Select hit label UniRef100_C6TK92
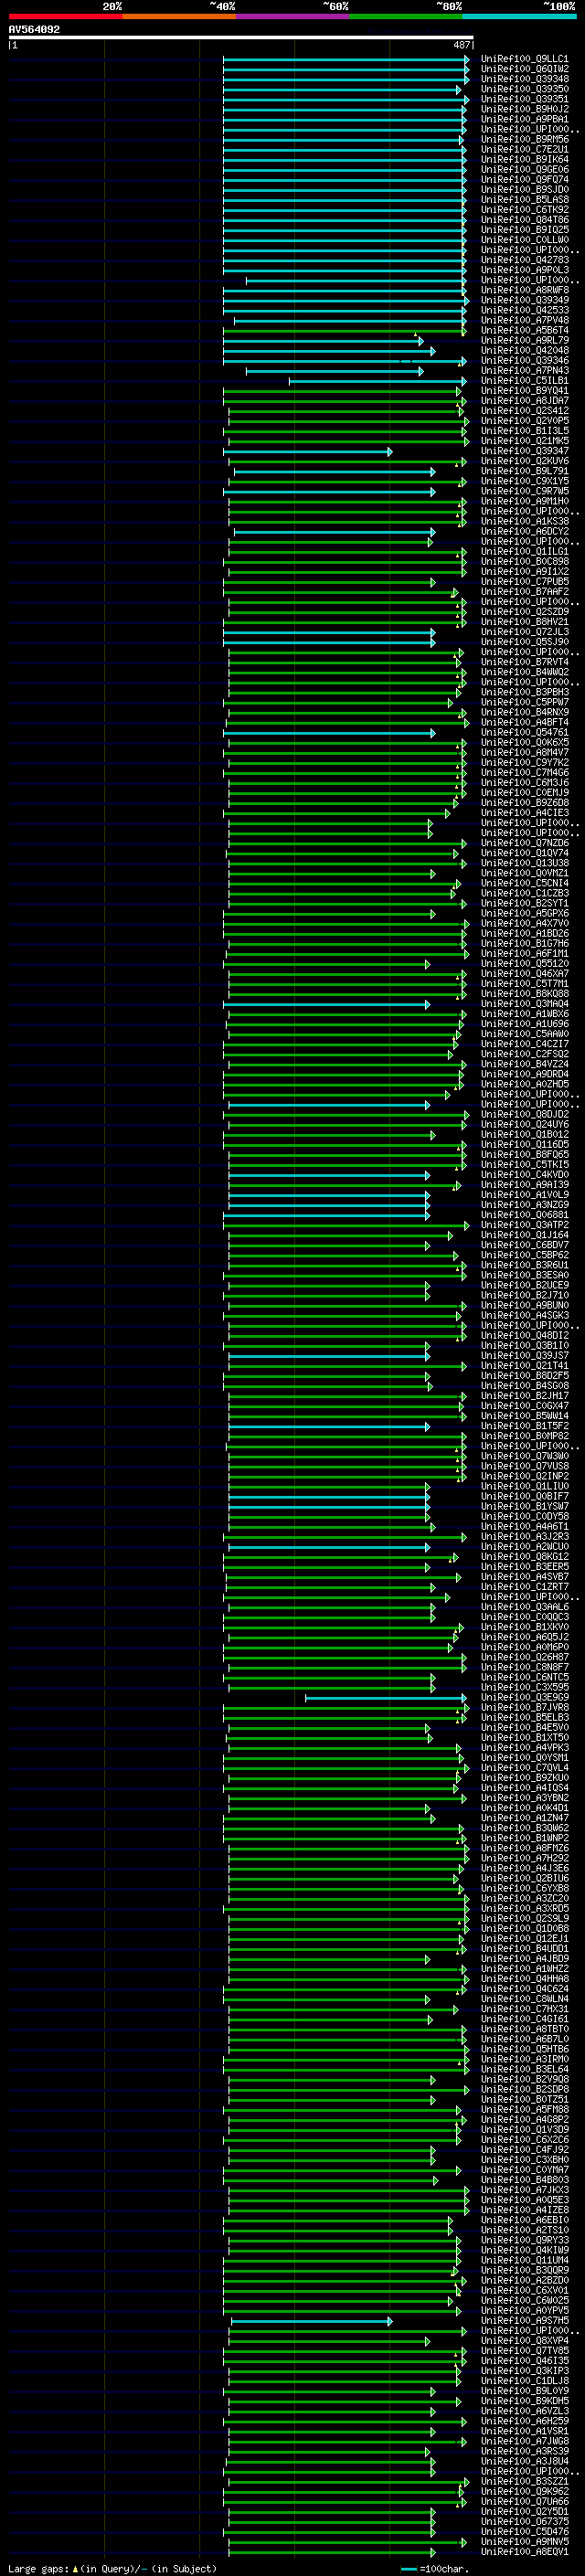 [524, 210]
